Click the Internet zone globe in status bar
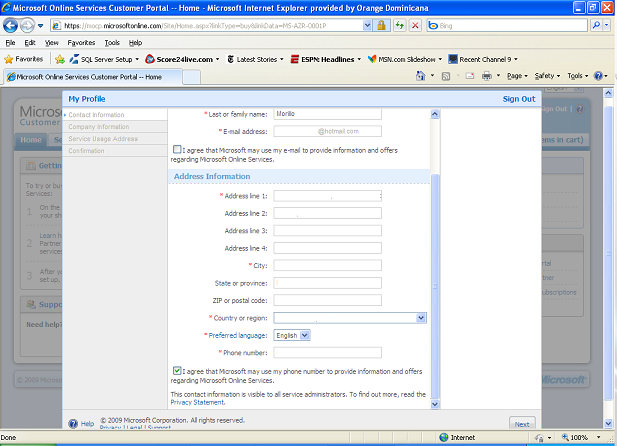 pyautogui.click(x=444, y=437)
